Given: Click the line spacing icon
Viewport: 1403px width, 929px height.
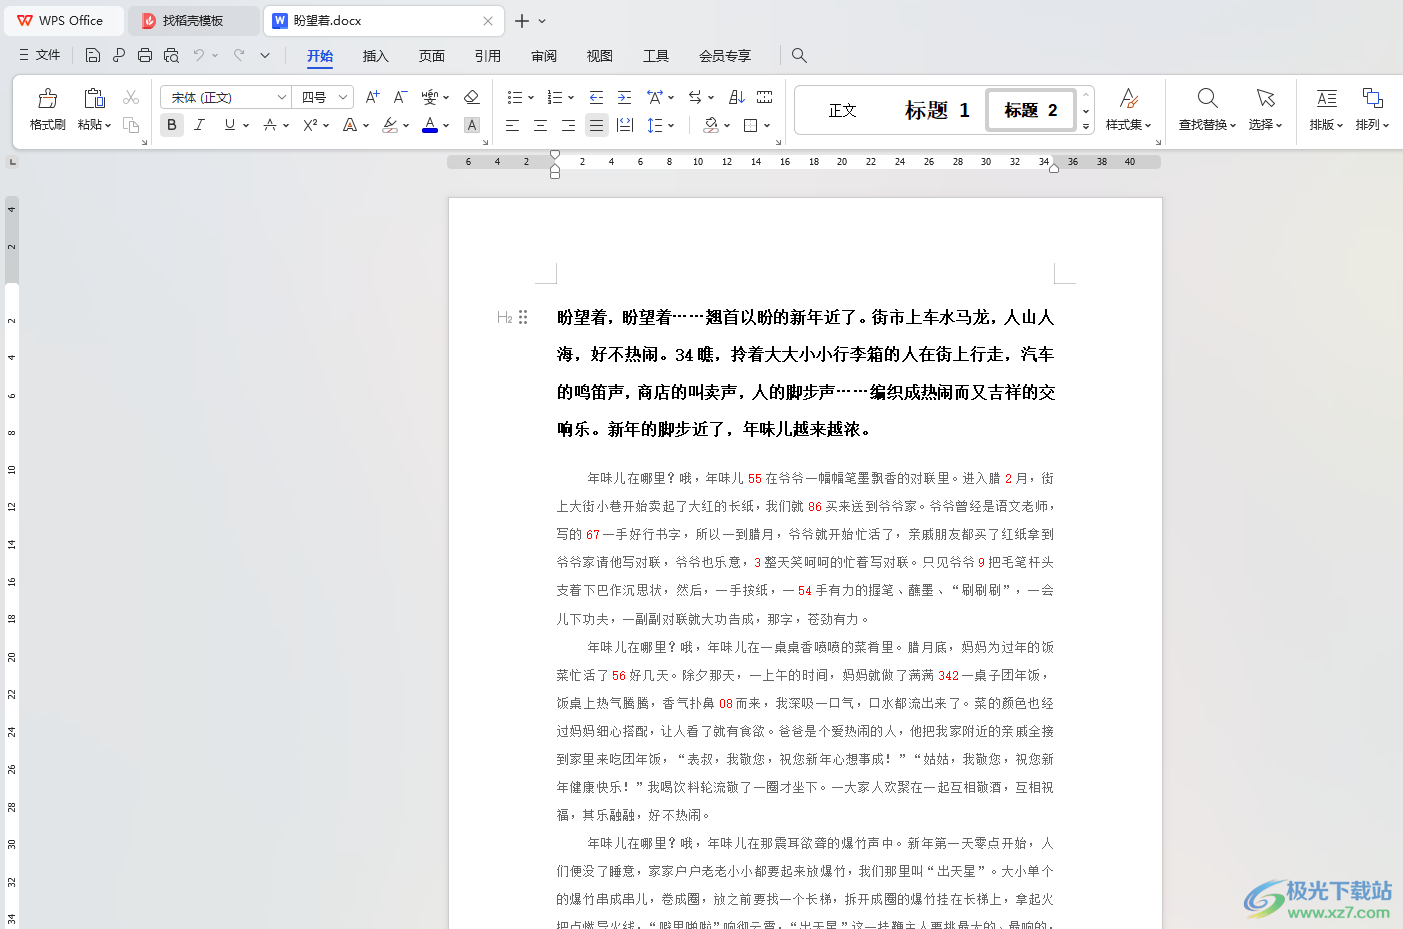Looking at the screenshot, I should click(655, 125).
